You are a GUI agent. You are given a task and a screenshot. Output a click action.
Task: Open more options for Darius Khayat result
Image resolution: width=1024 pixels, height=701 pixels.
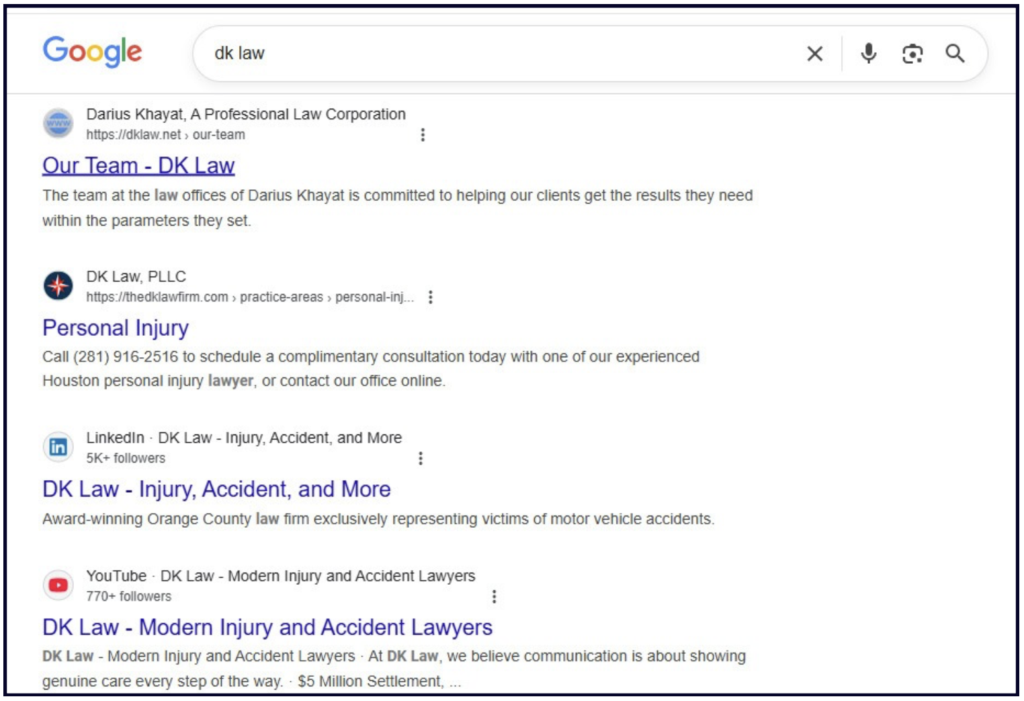tap(422, 135)
